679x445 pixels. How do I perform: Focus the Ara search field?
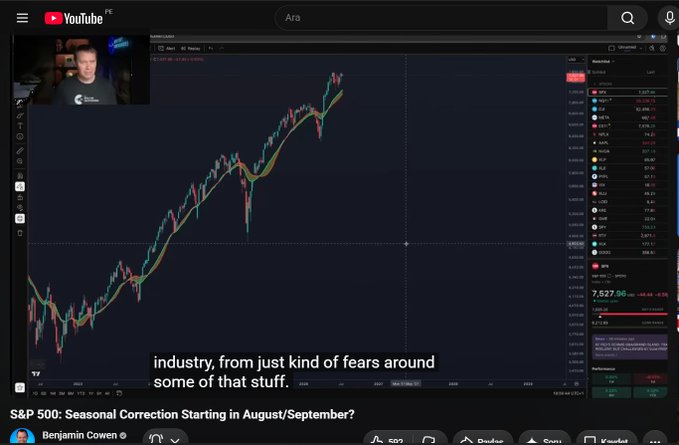coord(441,18)
